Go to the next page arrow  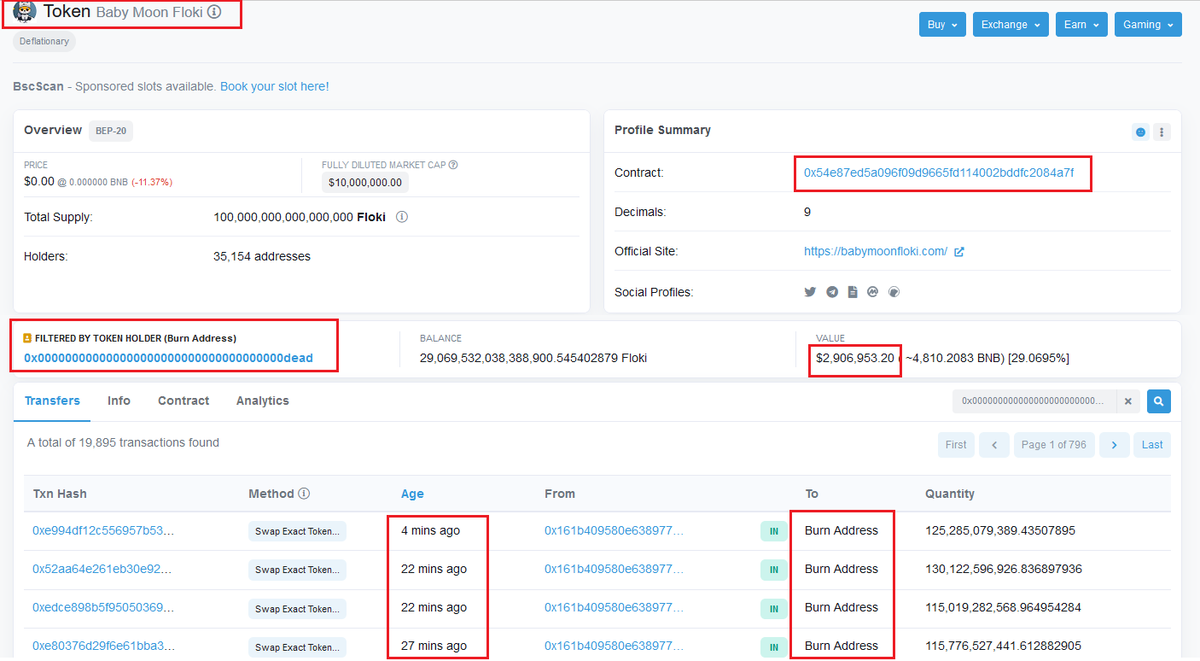click(x=1115, y=445)
